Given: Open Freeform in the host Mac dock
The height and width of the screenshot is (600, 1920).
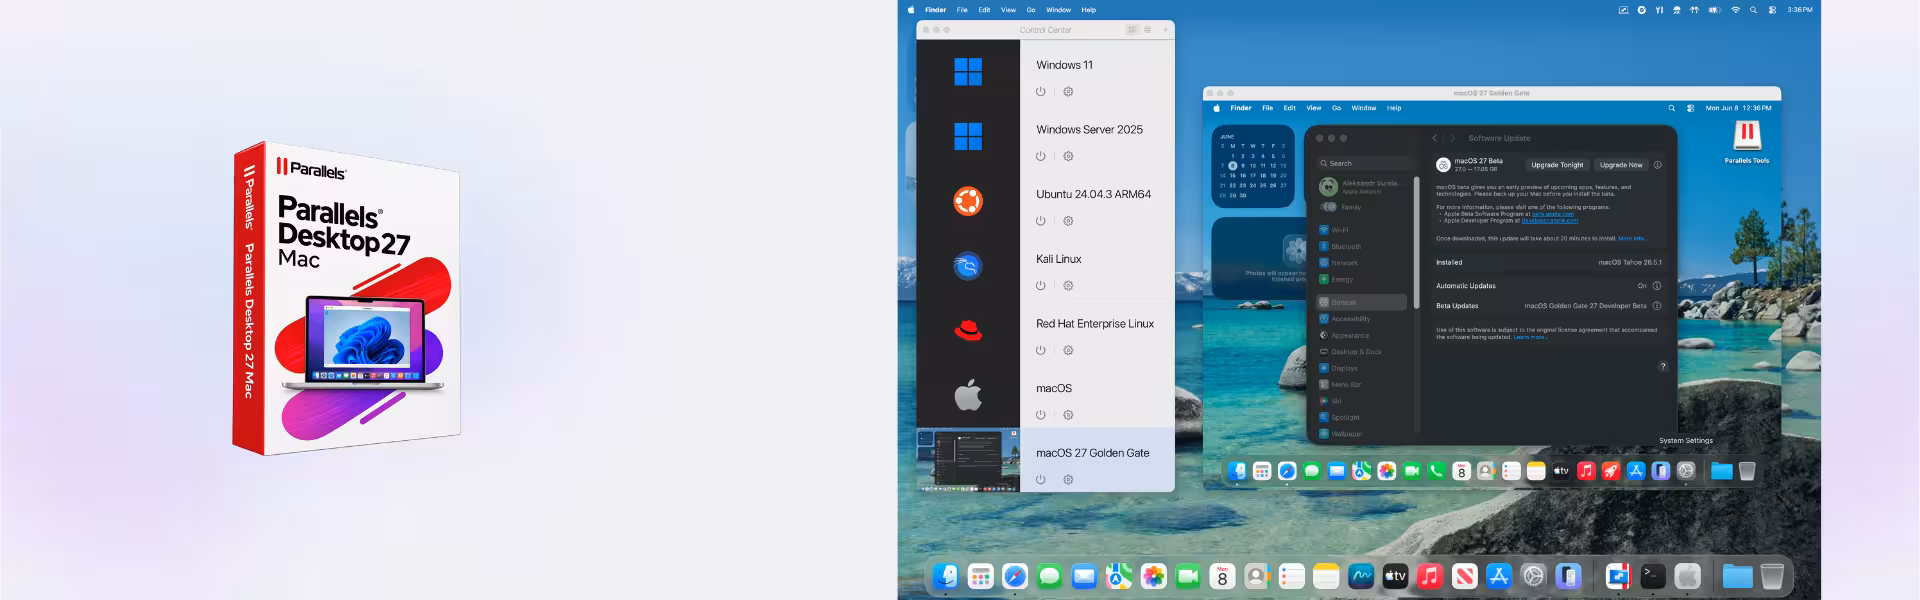Looking at the screenshot, I should click(x=1361, y=576).
